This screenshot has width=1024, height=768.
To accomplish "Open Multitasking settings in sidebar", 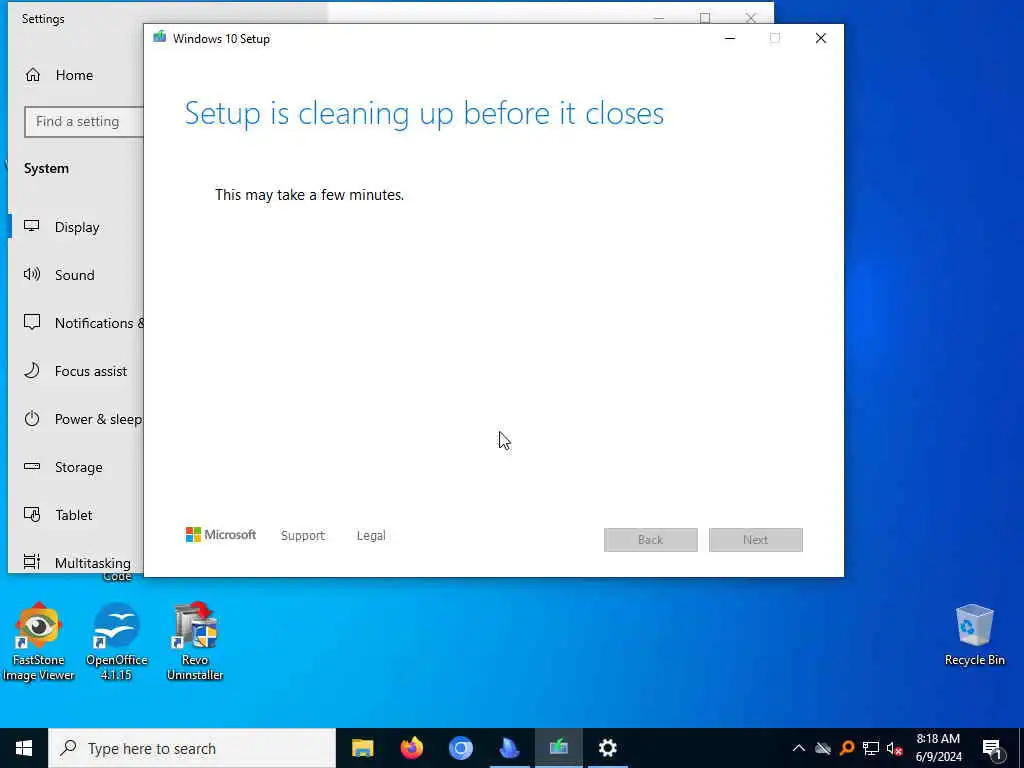I will coord(76,562).
